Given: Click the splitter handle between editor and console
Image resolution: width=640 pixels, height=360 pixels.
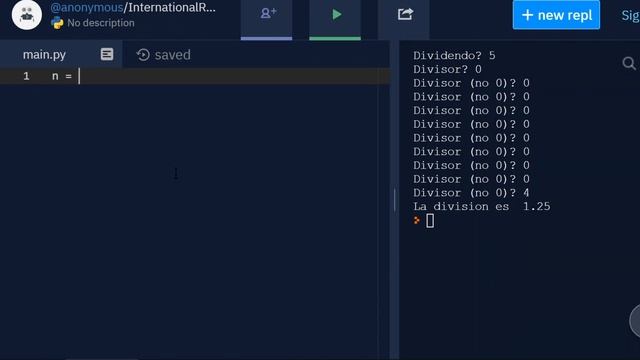Looking at the screenshot, I should pyautogui.click(x=394, y=200).
